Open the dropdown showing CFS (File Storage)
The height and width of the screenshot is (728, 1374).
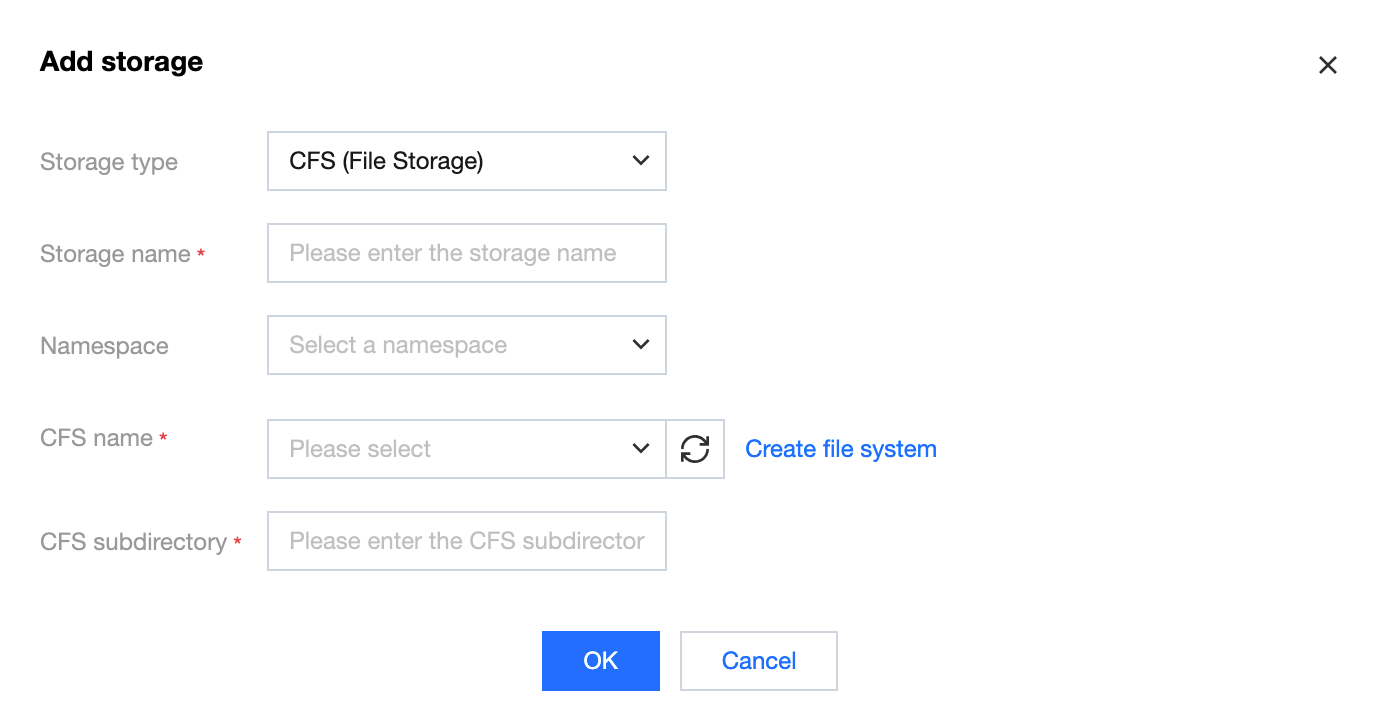pyautogui.click(x=466, y=161)
